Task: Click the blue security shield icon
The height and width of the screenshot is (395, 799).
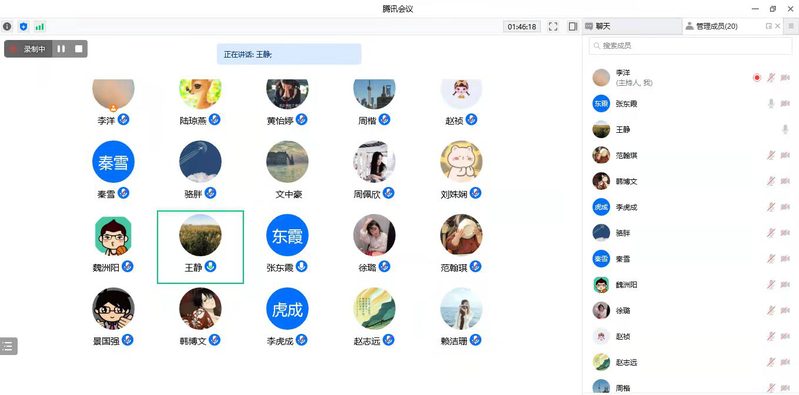Action: tap(23, 27)
